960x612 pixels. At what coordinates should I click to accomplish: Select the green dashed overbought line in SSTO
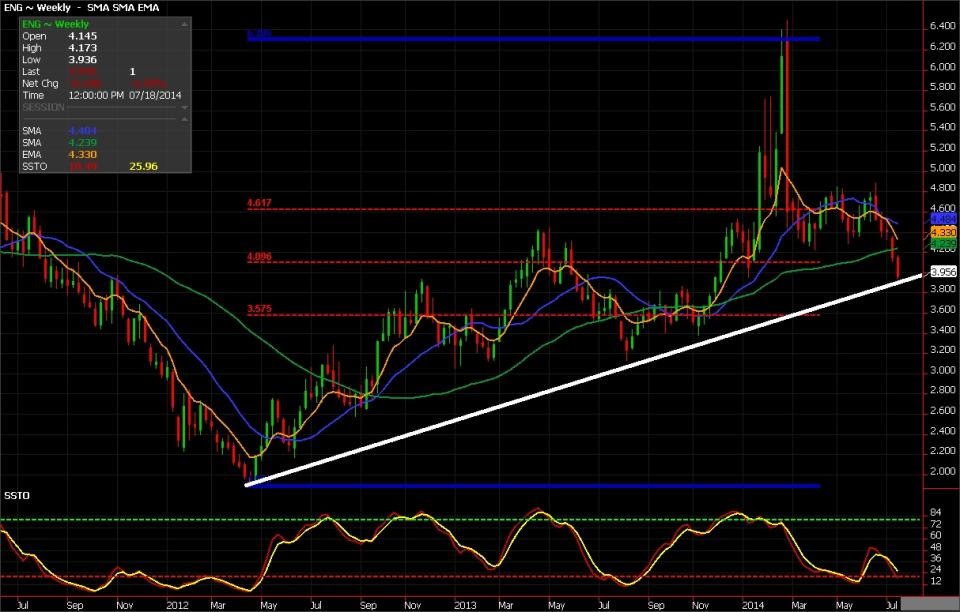pos(460,520)
